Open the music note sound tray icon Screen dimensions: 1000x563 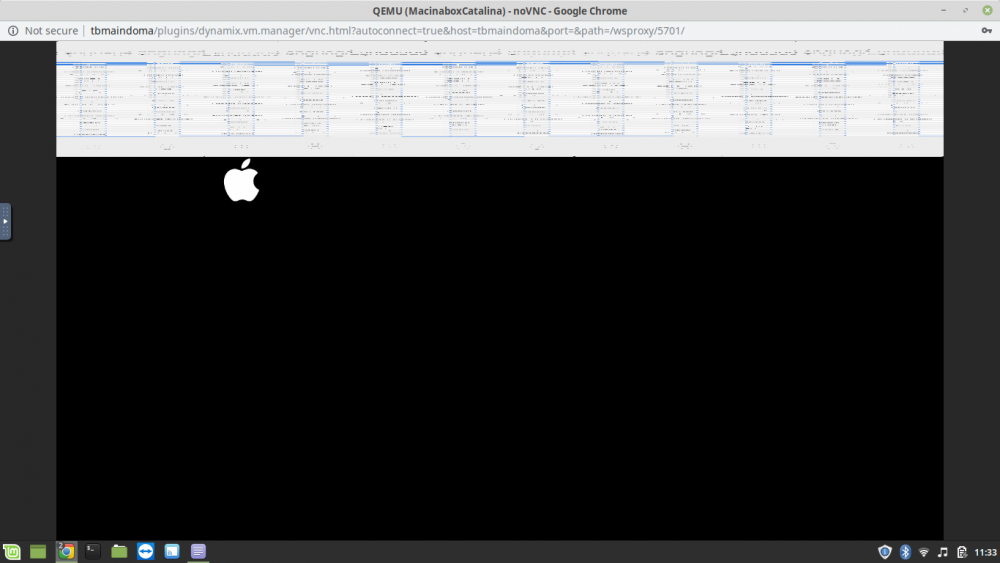click(943, 552)
